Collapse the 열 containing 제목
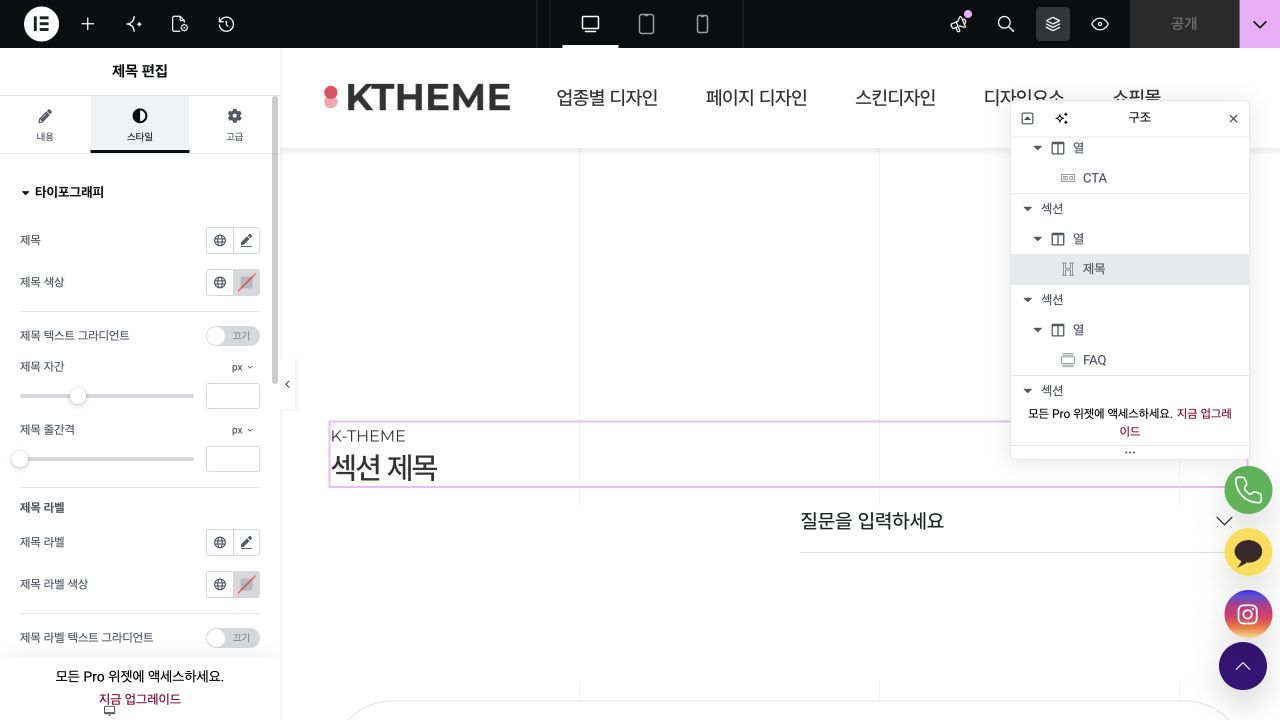Viewport: 1280px width, 720px height. click(x=1037, y=239)
